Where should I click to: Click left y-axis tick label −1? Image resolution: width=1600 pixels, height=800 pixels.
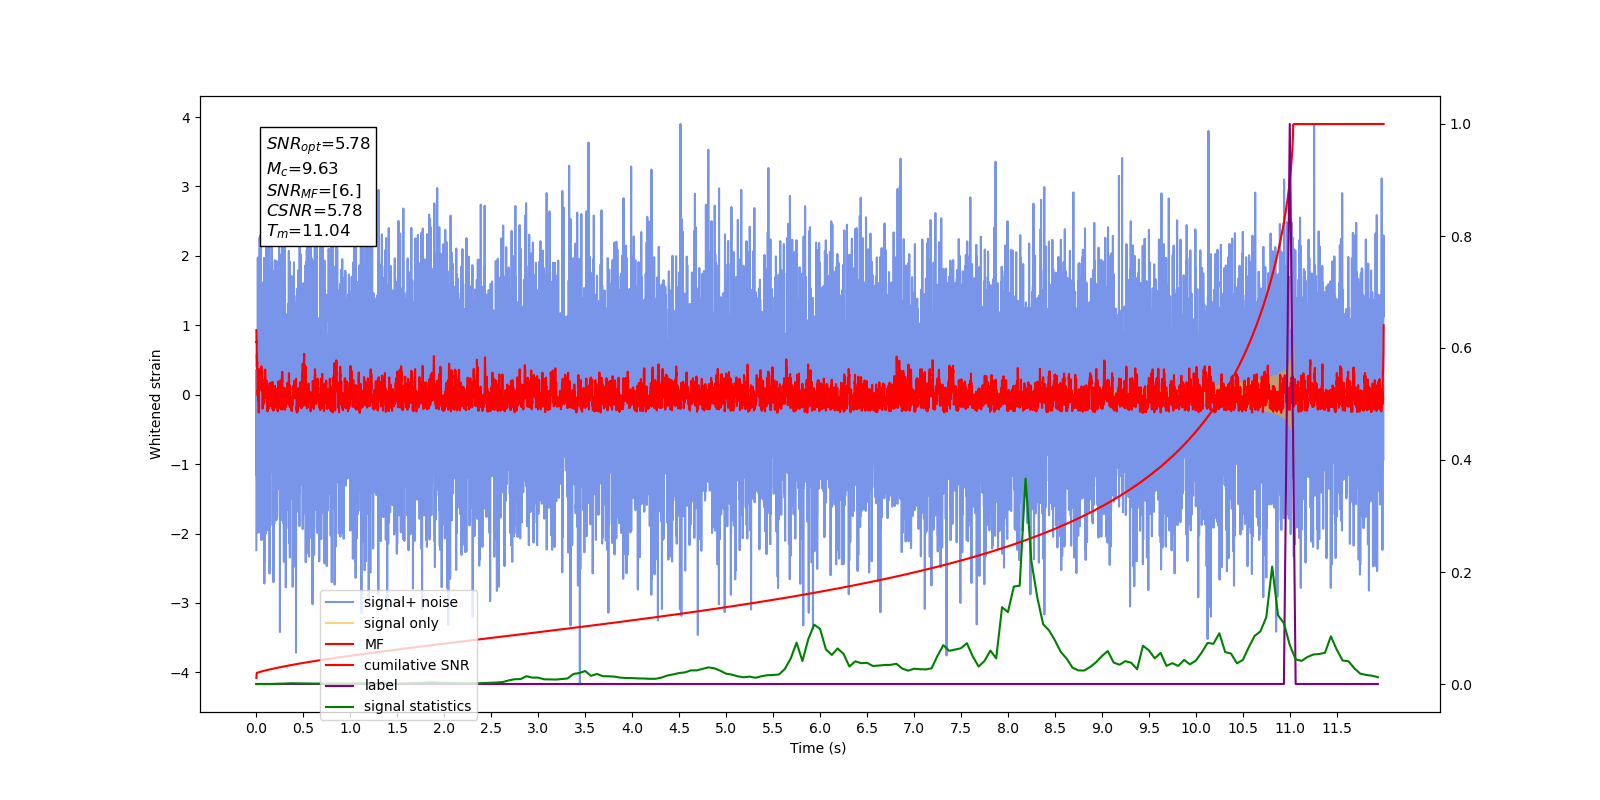pos(179,464)
